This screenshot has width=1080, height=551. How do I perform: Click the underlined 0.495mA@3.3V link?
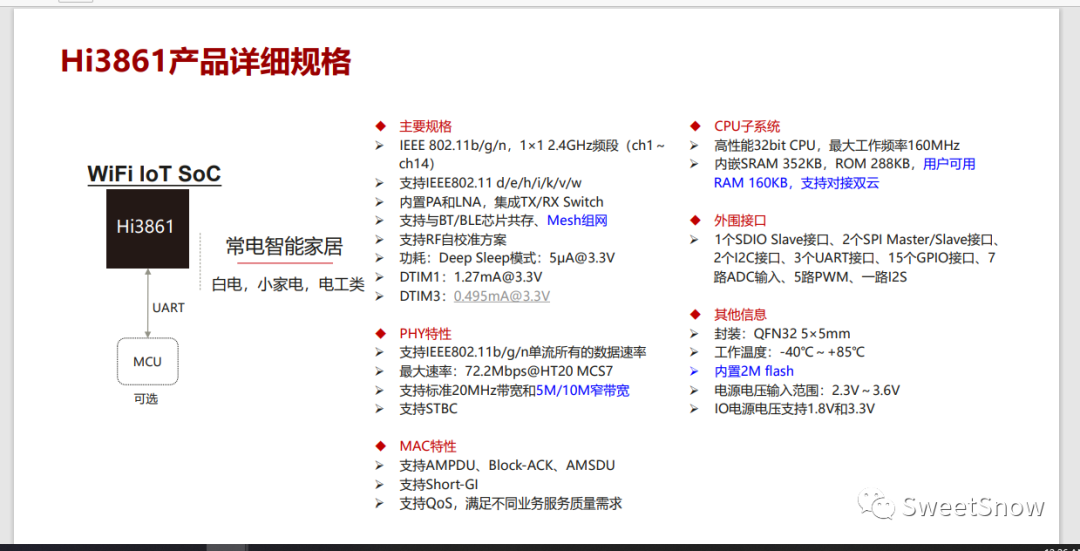(x=501, y=296)
